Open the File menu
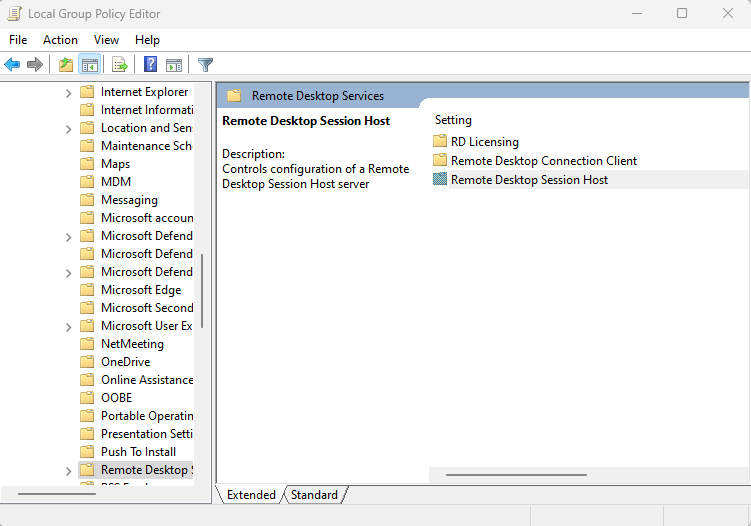Viewport: 751px width, 526px height. 18,40
